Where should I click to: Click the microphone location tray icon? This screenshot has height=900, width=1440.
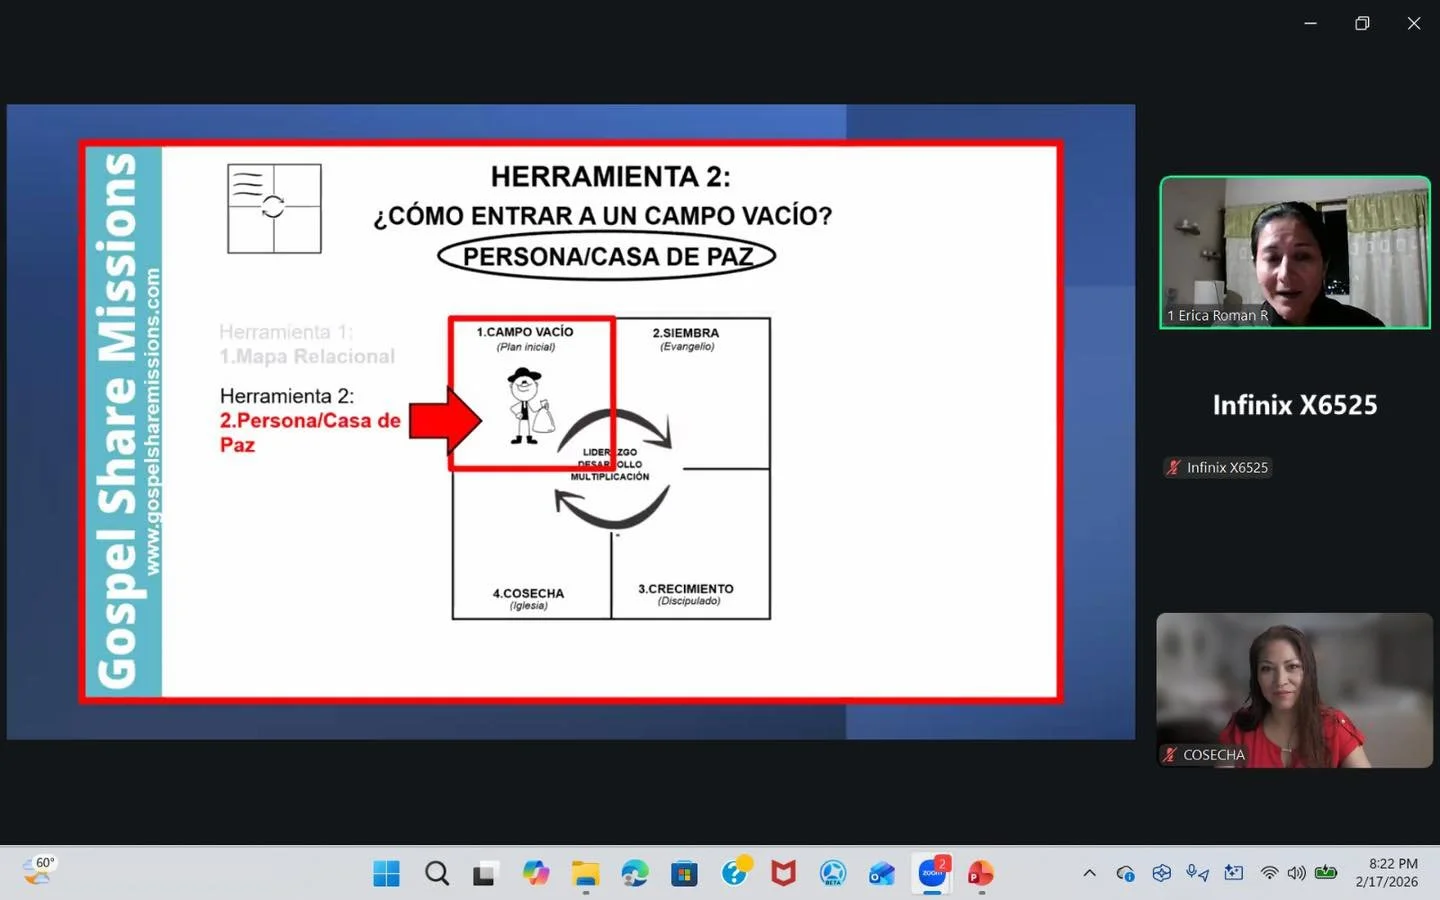pyautogui.click(x=1197, y=873)
